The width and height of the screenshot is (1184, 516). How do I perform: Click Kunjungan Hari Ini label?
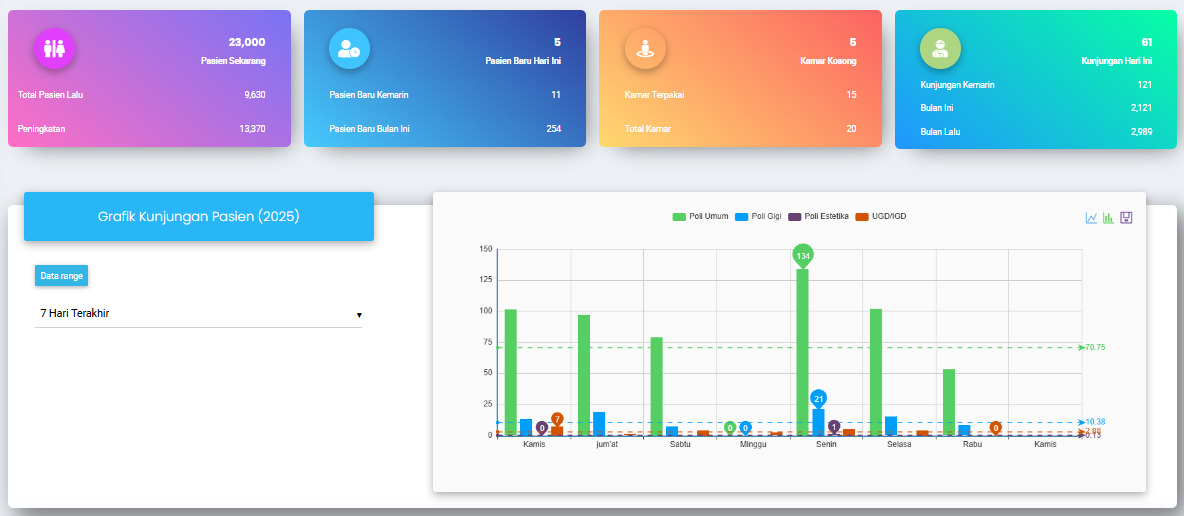tap(1117, 60)
